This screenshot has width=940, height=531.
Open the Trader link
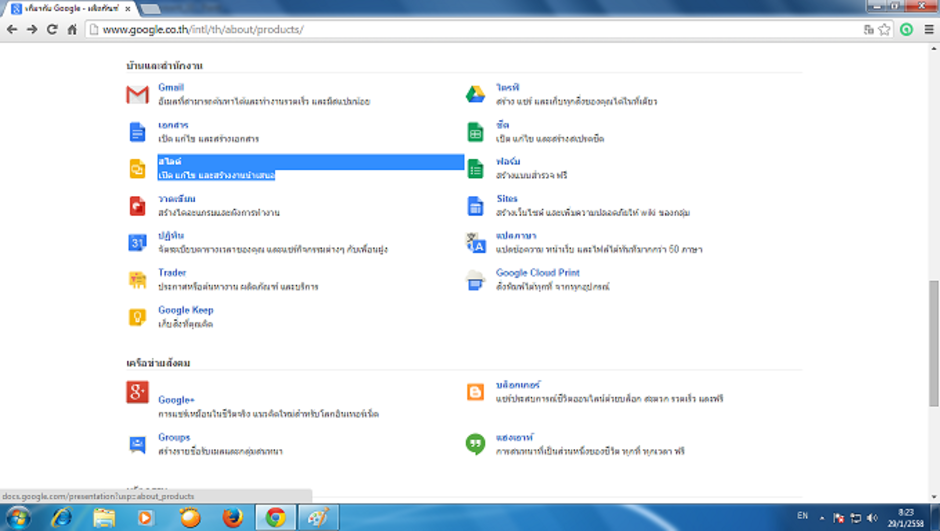click(x=172, y=273)
